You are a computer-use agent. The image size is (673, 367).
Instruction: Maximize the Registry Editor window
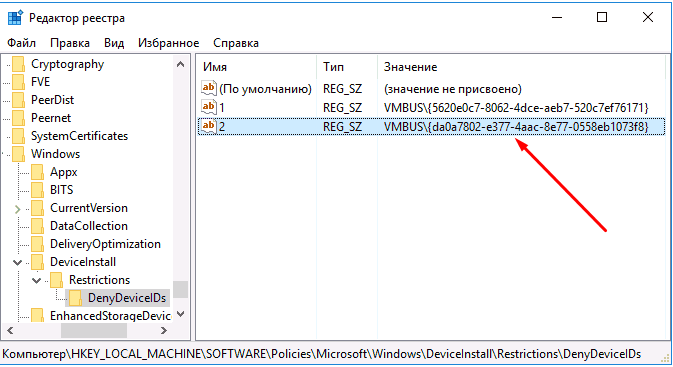pos(602,18)
